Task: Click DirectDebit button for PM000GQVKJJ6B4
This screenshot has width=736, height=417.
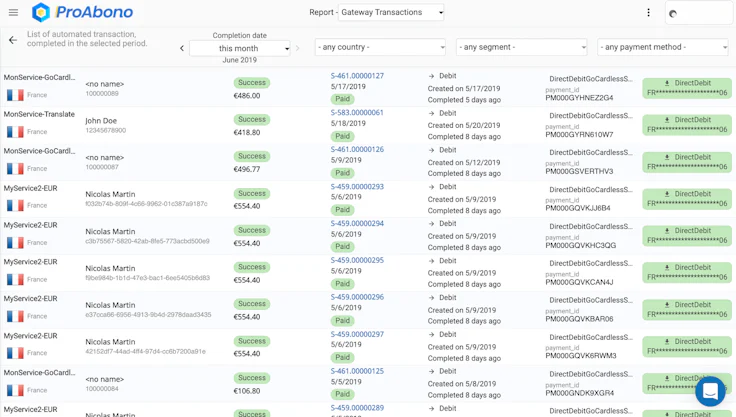Action: click(687, 199)
